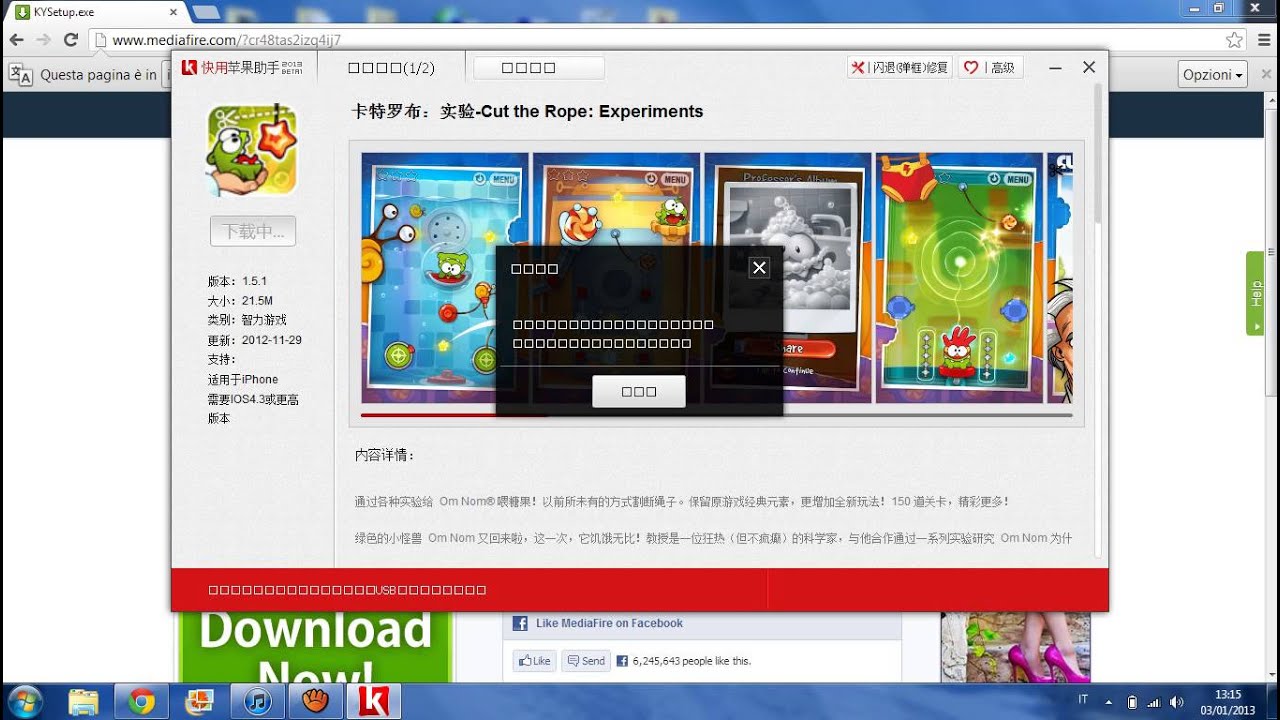The width and height of the screenshot is (1280, 720).
Task: Open a new Chrome tab
Action: pos(205,12)
